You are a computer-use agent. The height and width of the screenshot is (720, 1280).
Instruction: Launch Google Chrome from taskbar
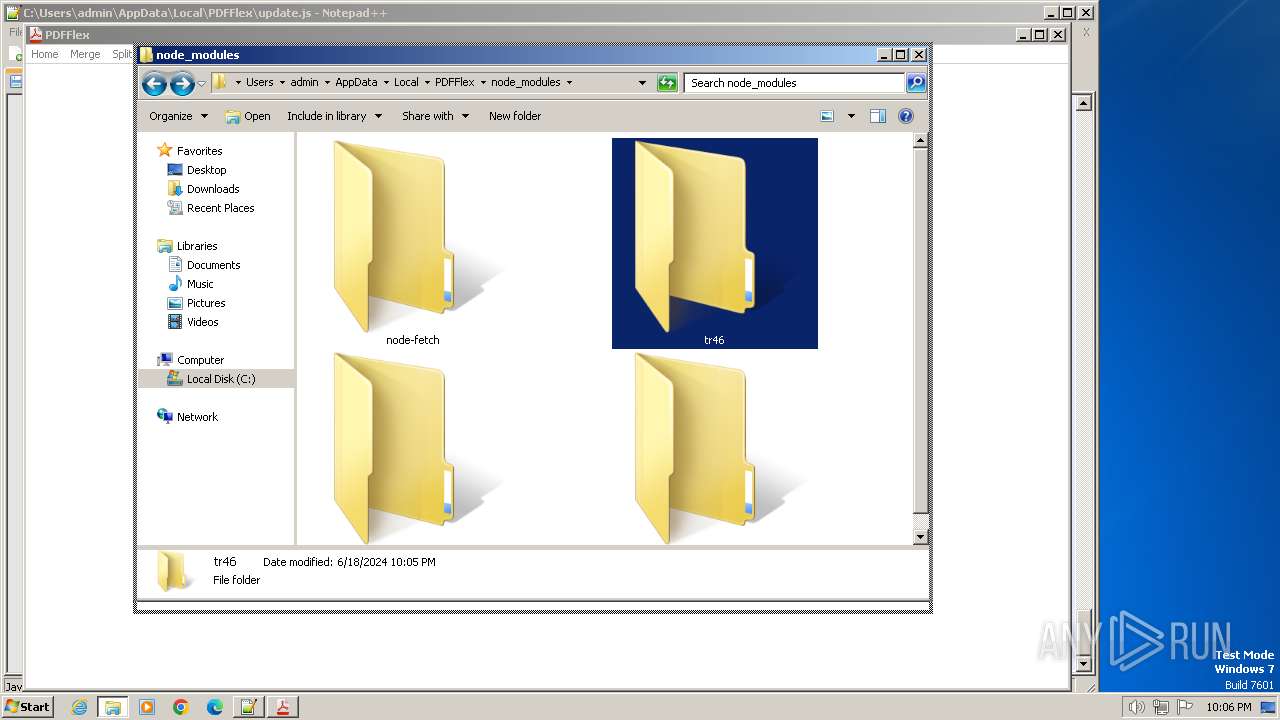point(181,707)
